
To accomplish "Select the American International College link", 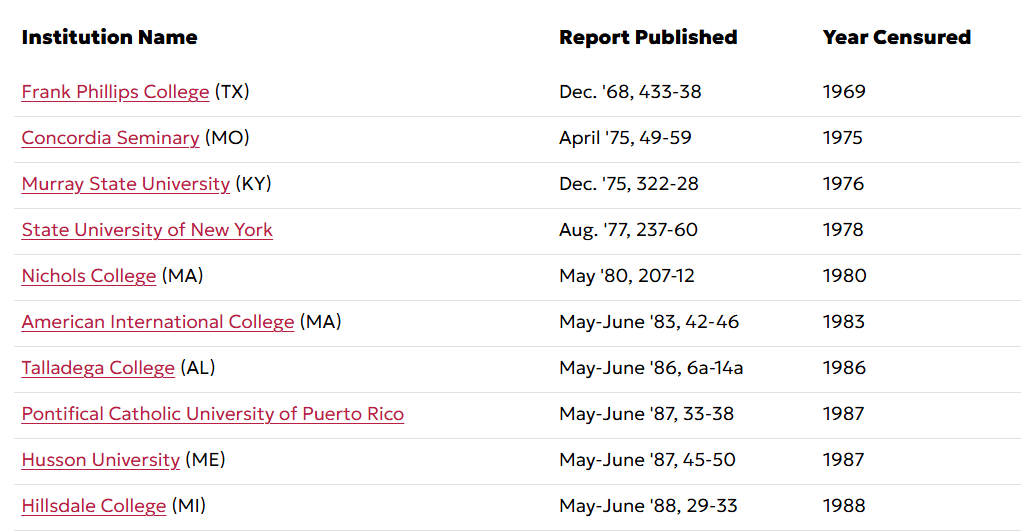I will pos(158,322).
